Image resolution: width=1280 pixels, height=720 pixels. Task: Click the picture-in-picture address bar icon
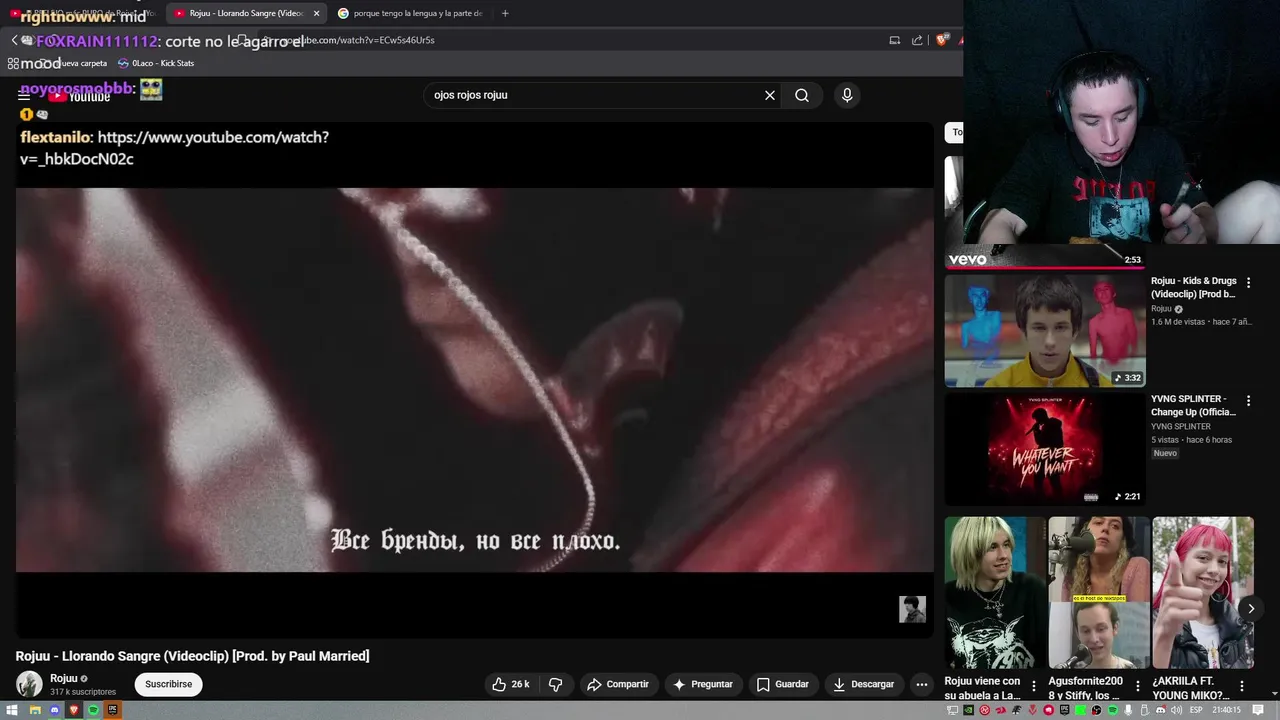click(x=894, y=40)
